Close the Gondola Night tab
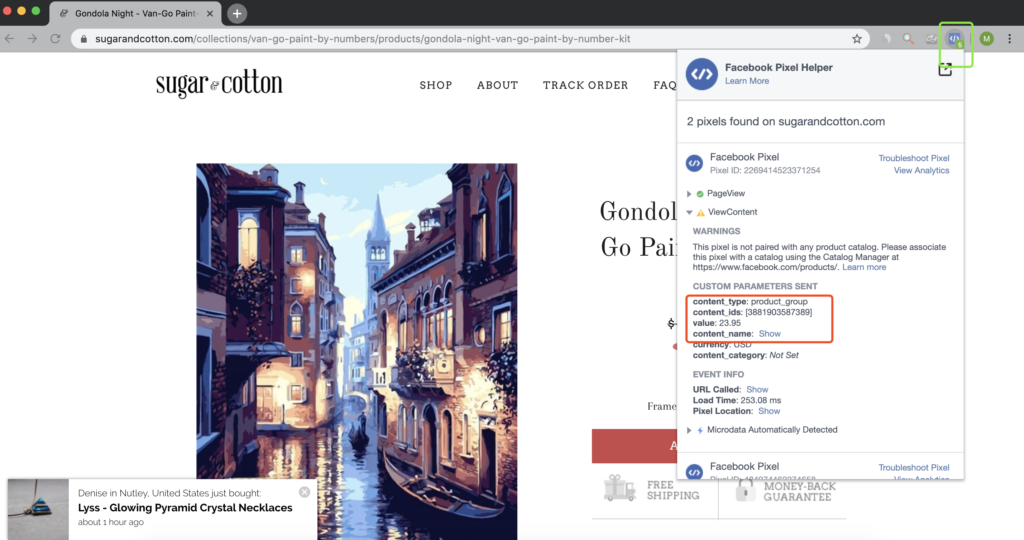Viewport: 1024px width, 540px height. click(x=210, y=13)
